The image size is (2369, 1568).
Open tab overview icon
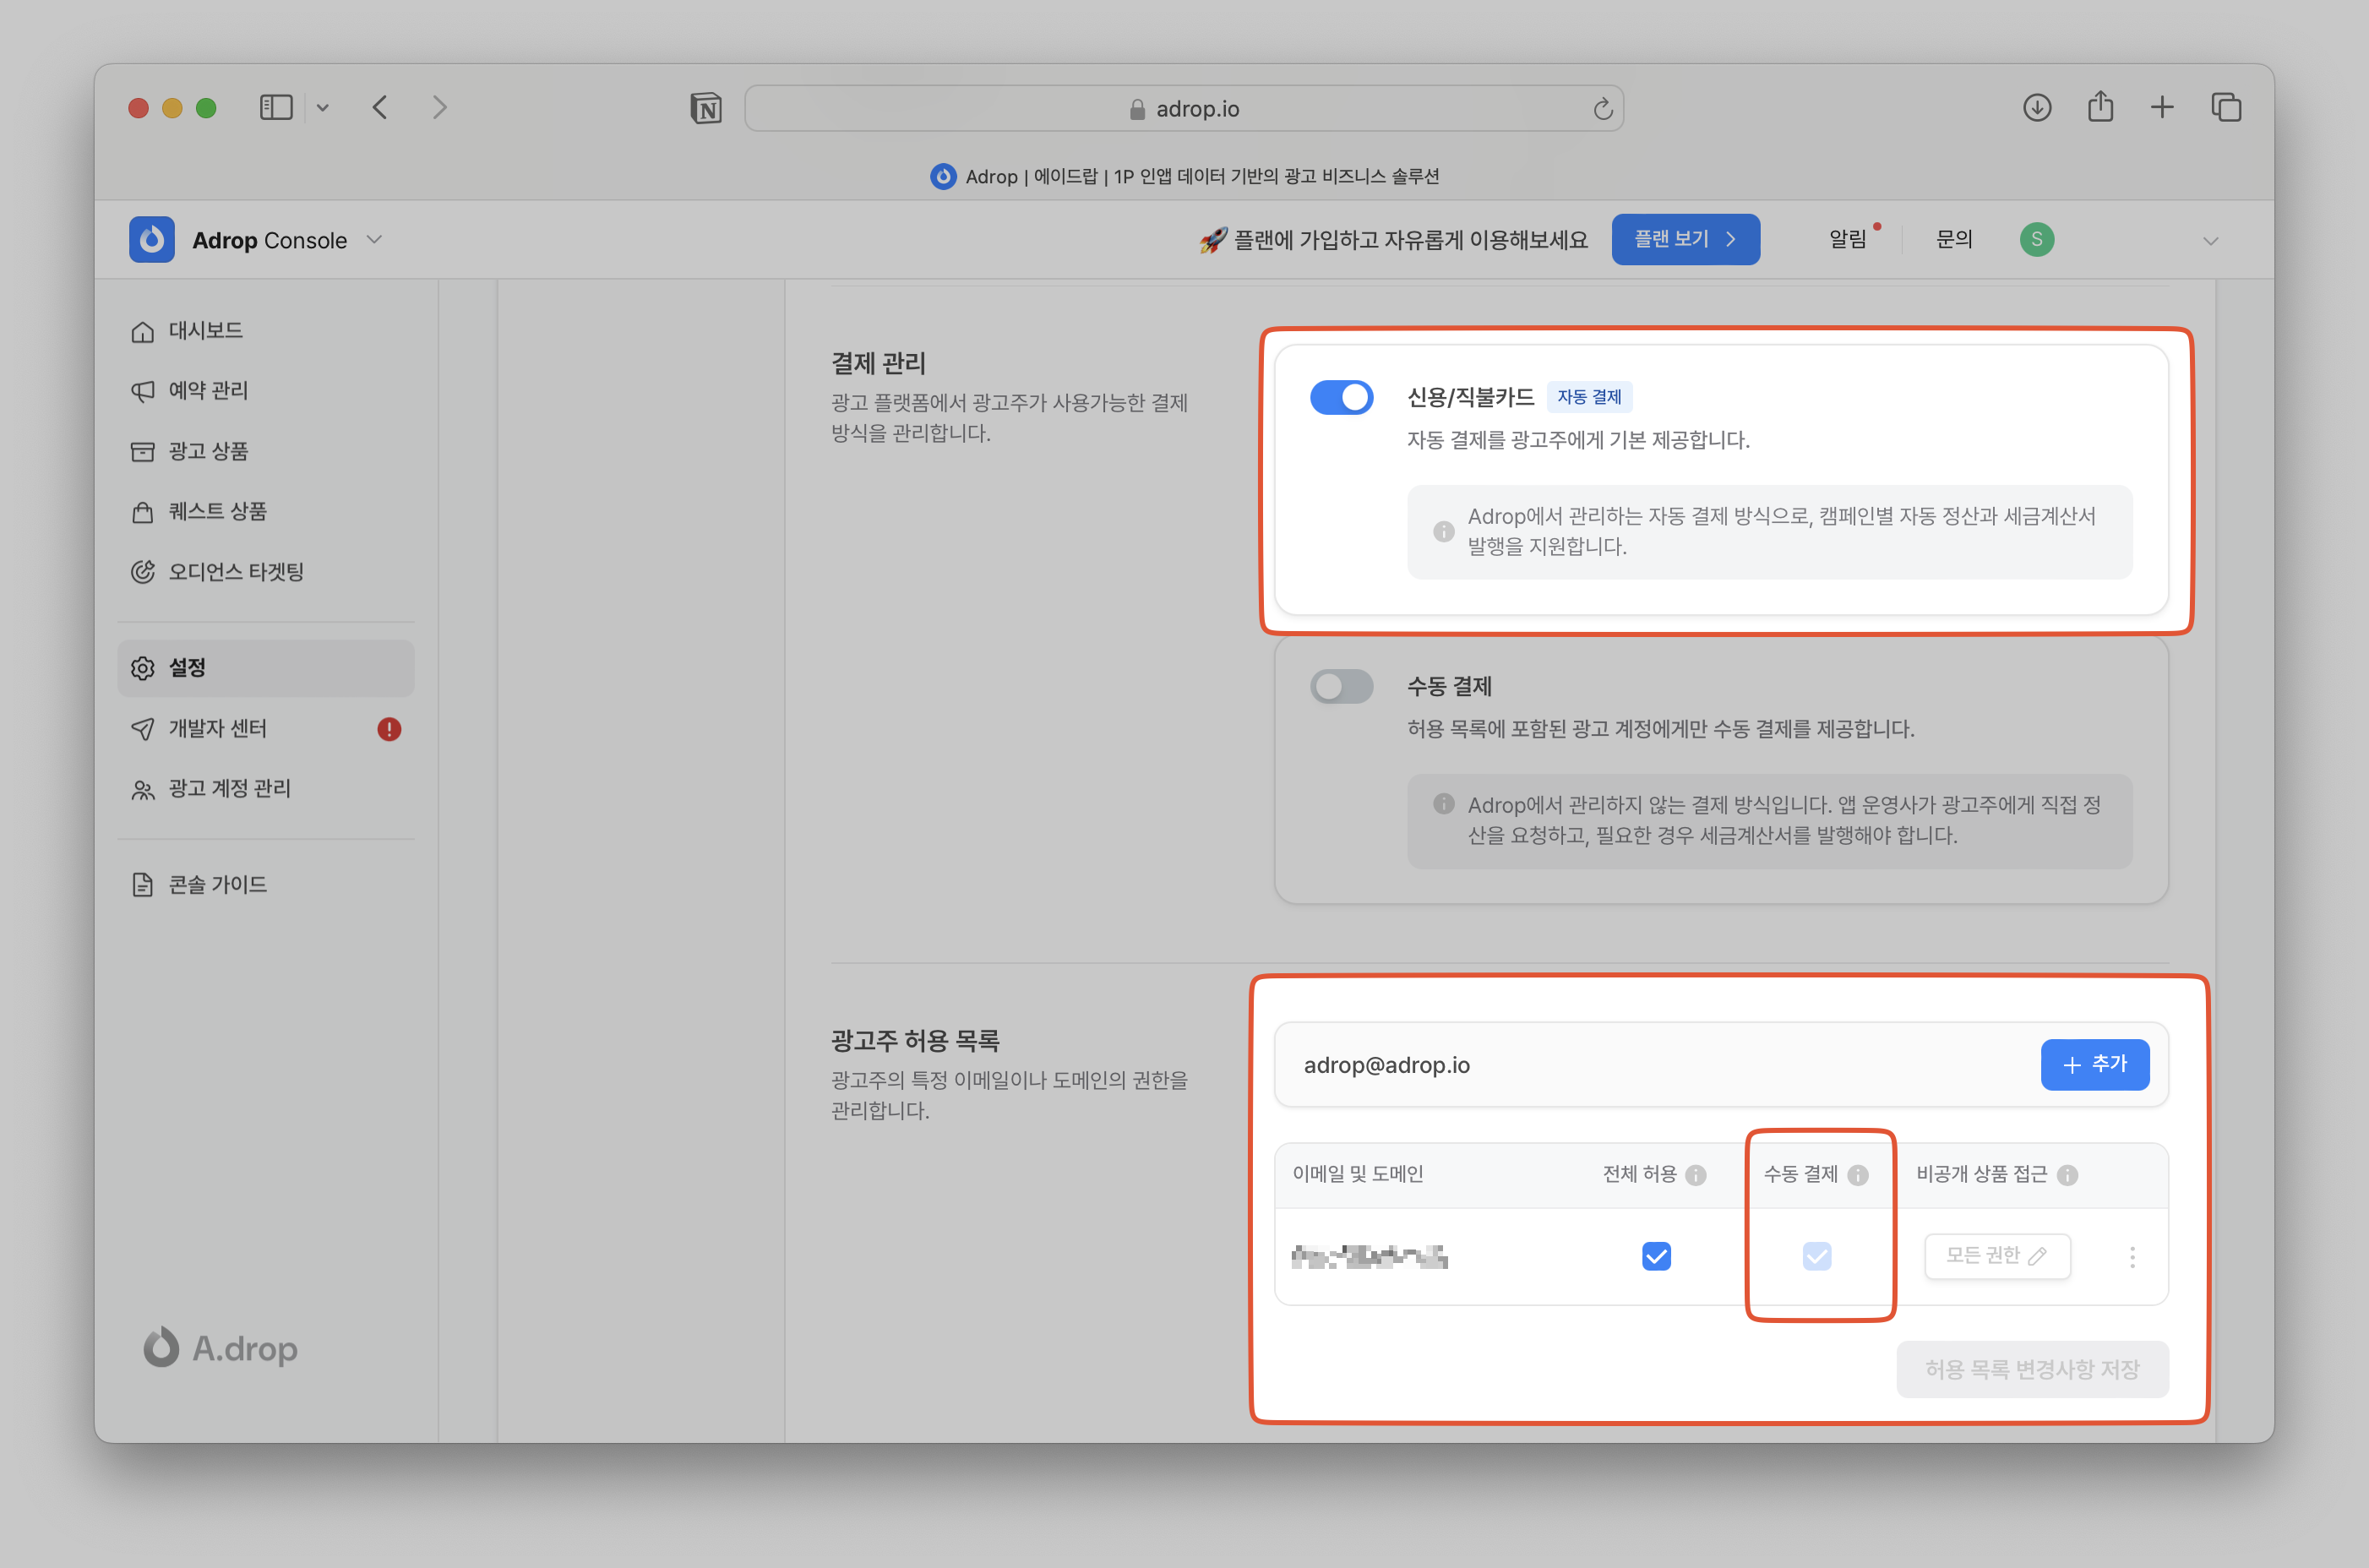pos(2226,107)
